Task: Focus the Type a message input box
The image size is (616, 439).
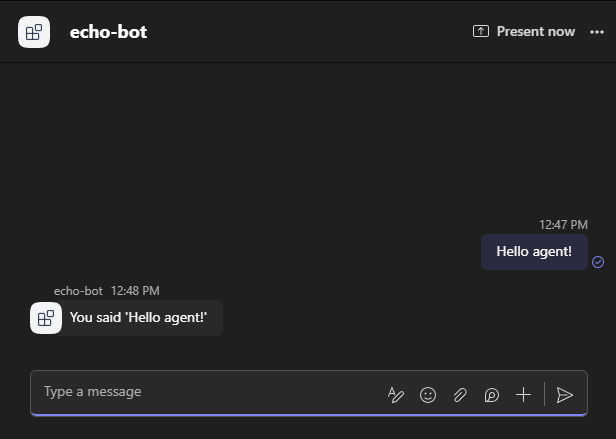Action: tap(208, 392)
